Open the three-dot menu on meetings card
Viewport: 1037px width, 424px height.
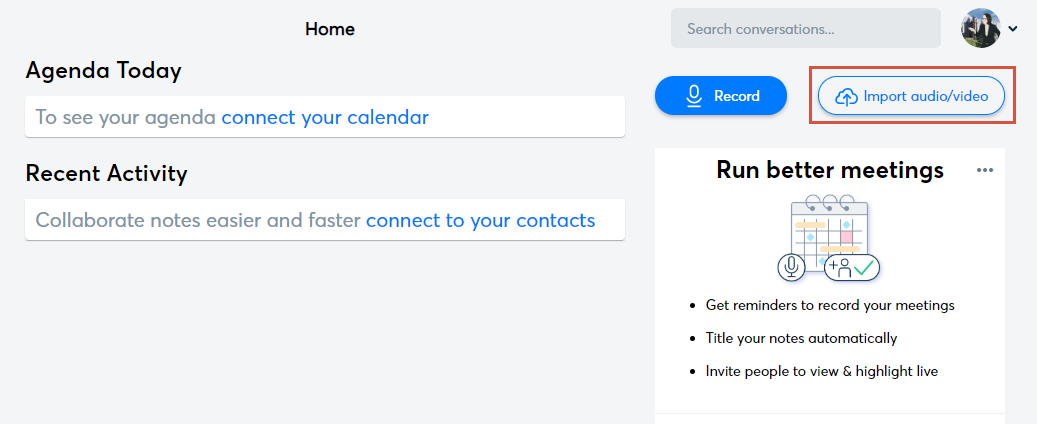tap(985, 170)
